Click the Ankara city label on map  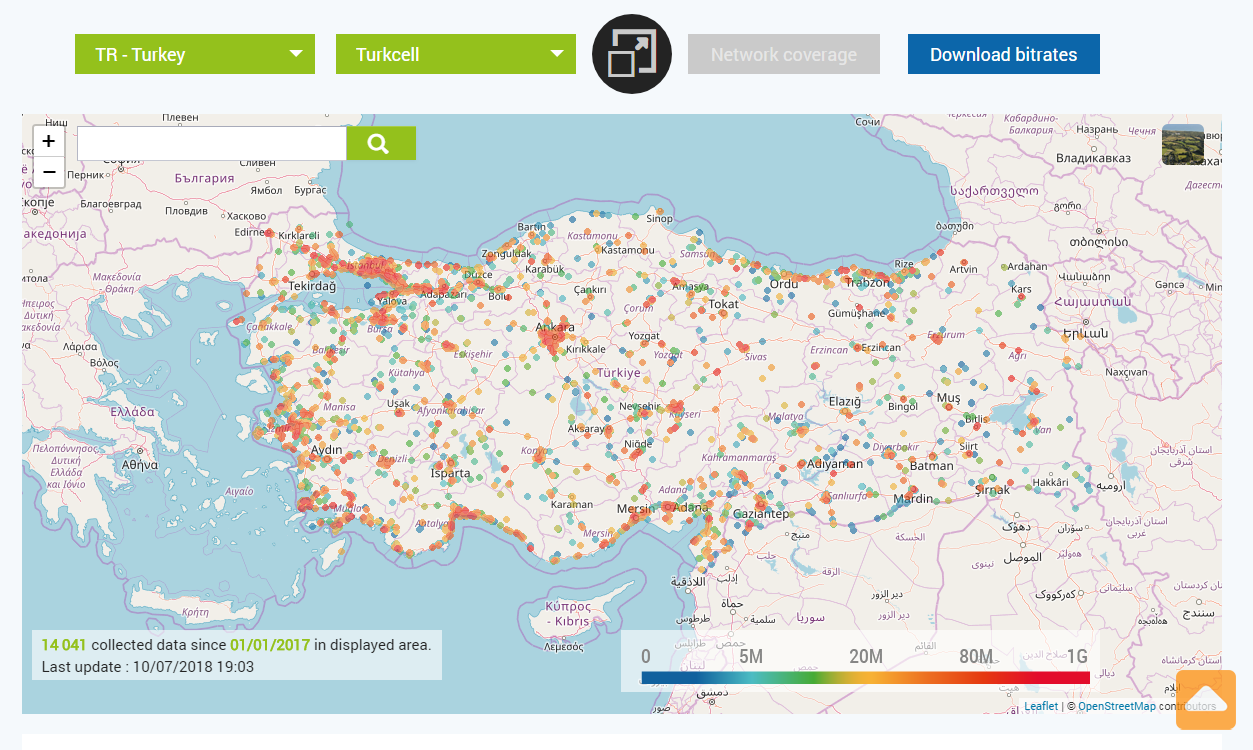point(555,327)
